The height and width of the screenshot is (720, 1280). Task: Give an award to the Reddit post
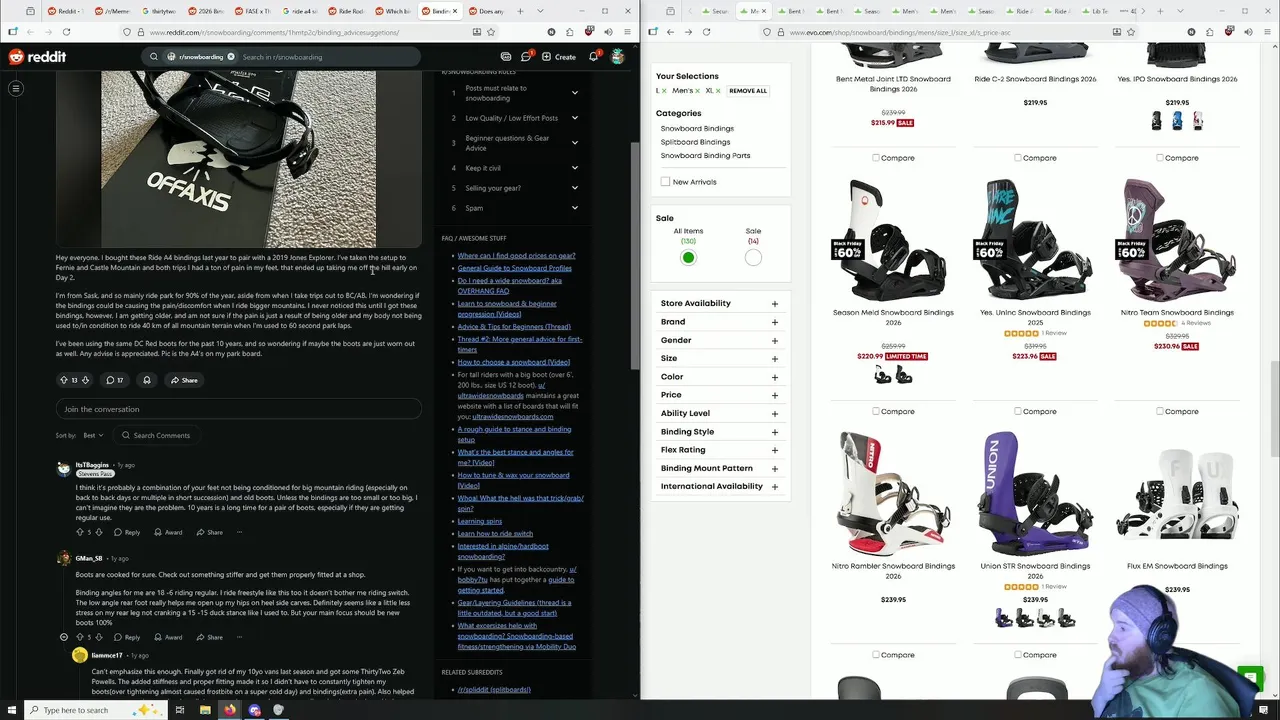point(147,380)
